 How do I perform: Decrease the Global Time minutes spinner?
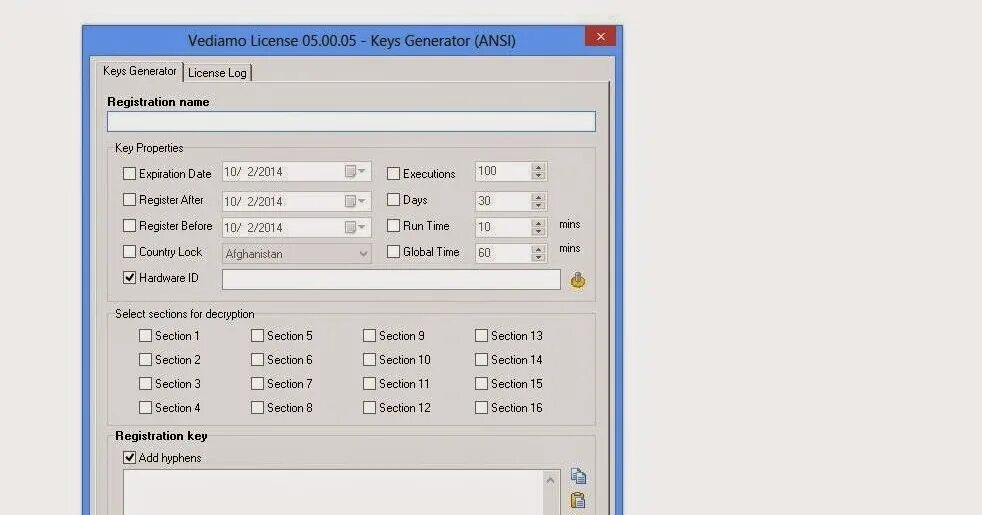pos(539,258)
